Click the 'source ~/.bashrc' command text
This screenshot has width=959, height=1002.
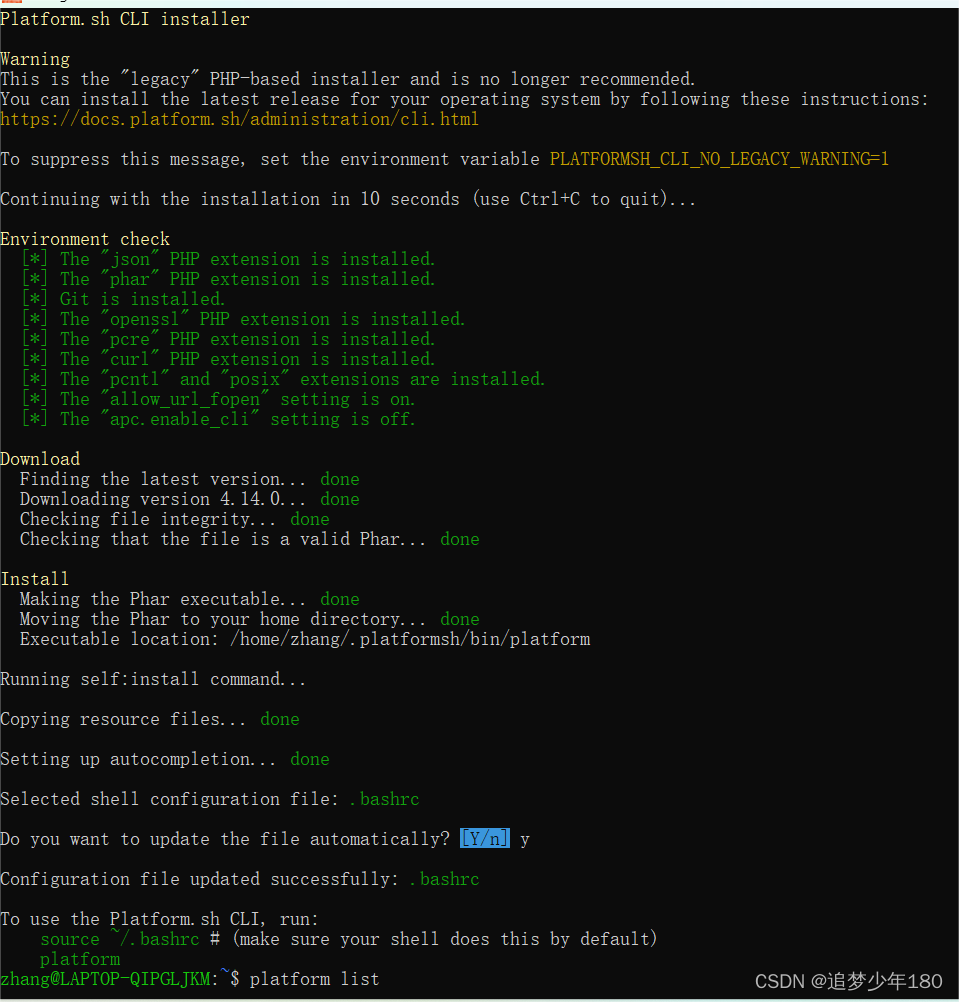(x=120, y=939)
